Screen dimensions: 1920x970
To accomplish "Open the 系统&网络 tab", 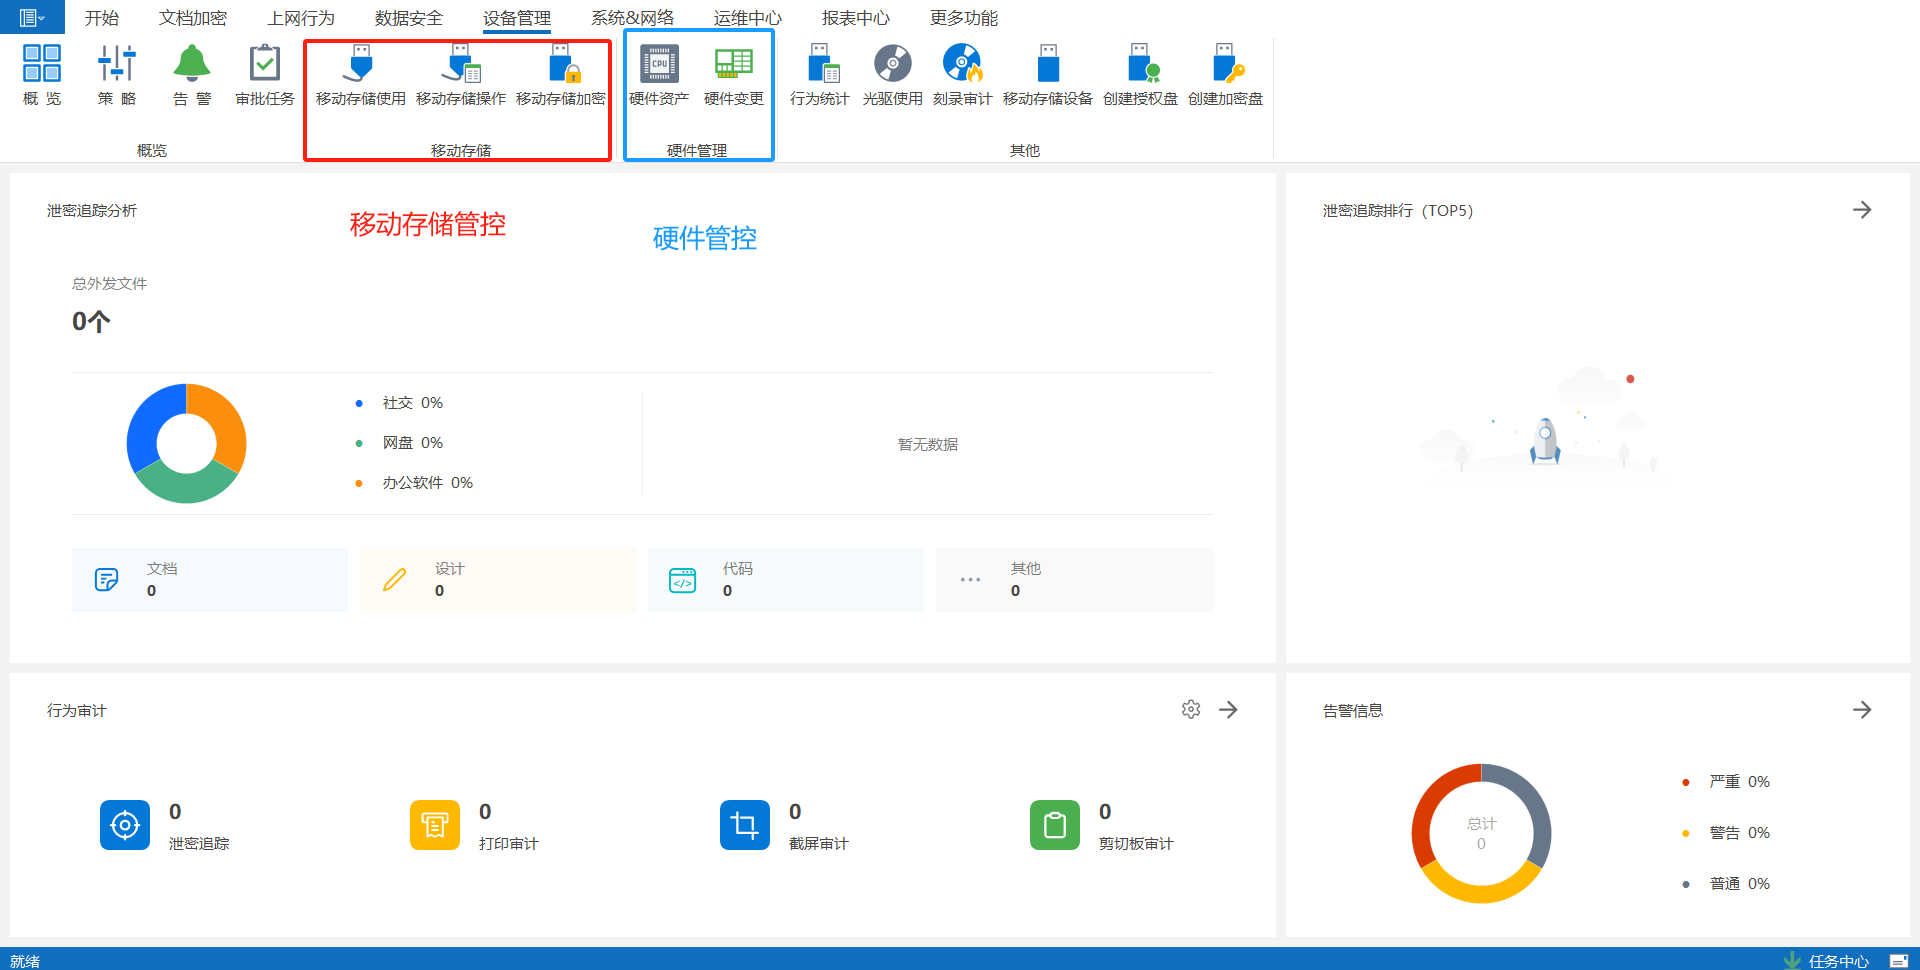I will pyautogui.click(x=632, y=18).
